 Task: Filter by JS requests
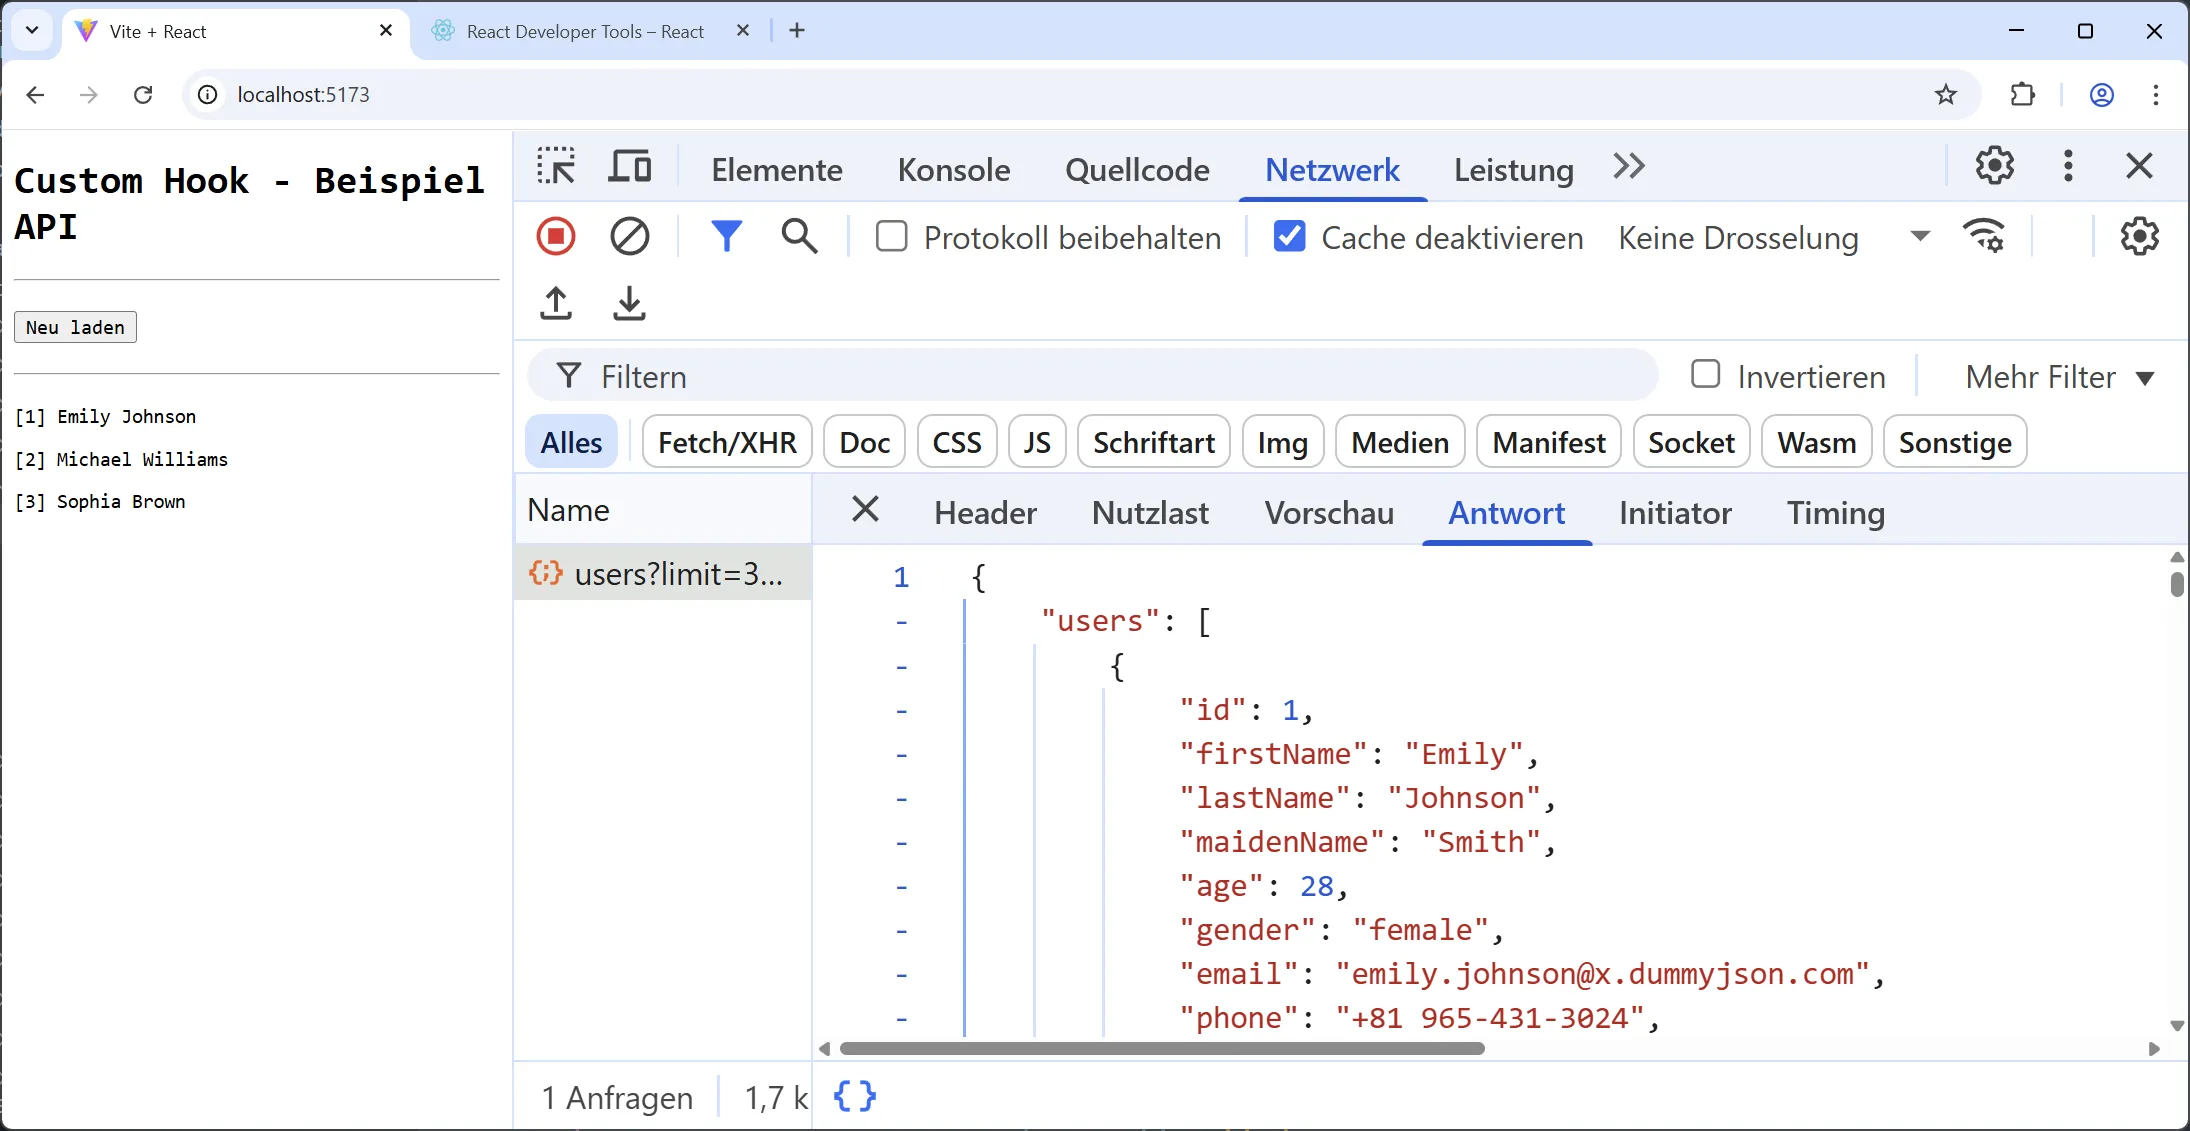(1037, 442)
